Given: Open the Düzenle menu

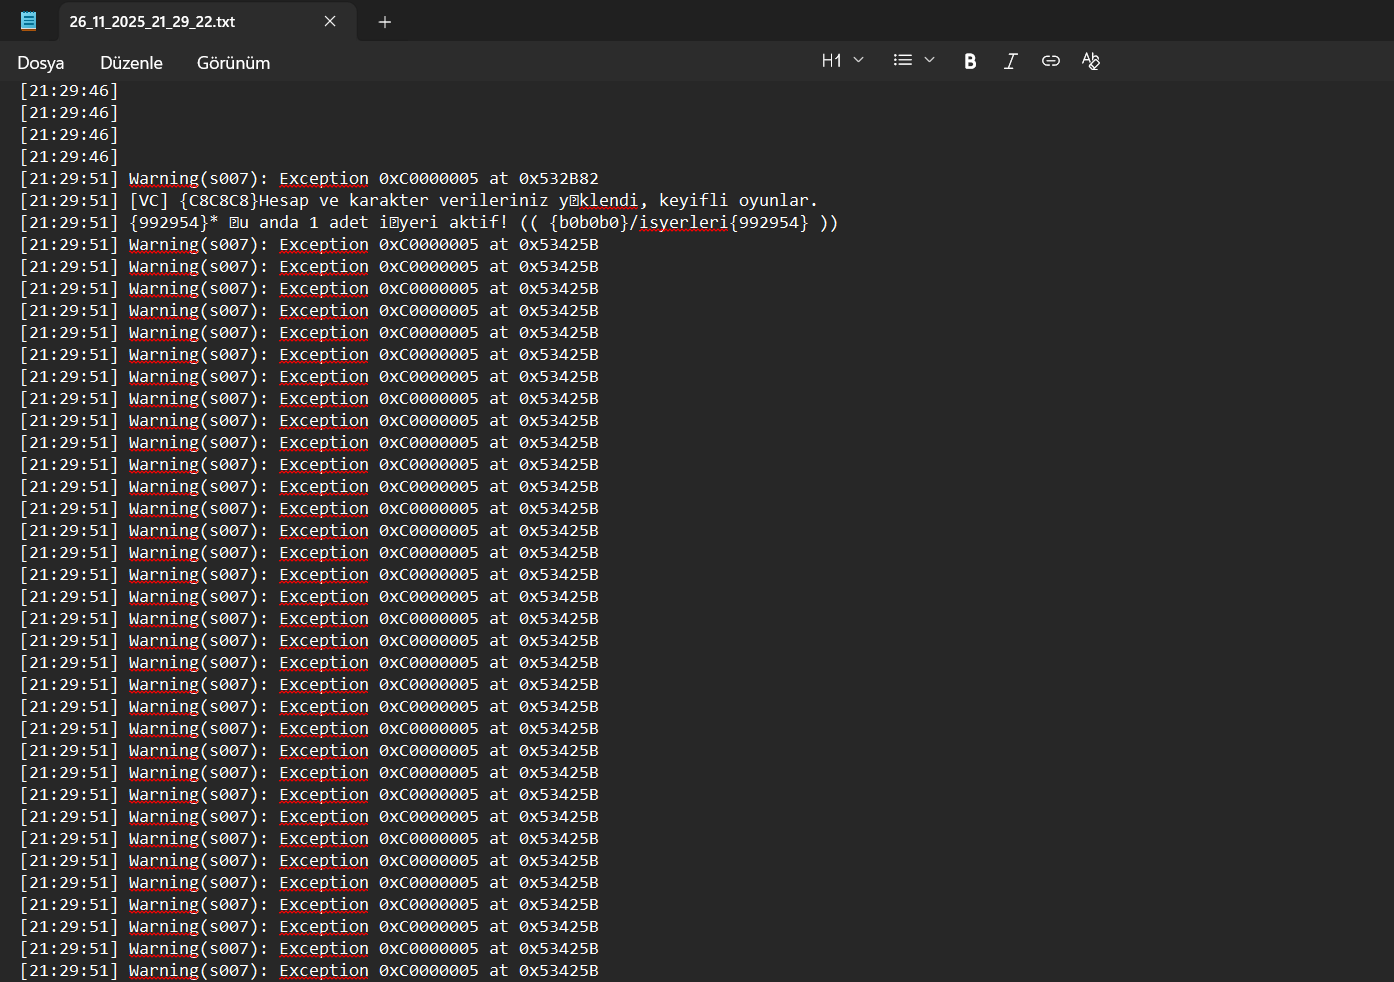Looking at the screenshot, I should 131,63.
